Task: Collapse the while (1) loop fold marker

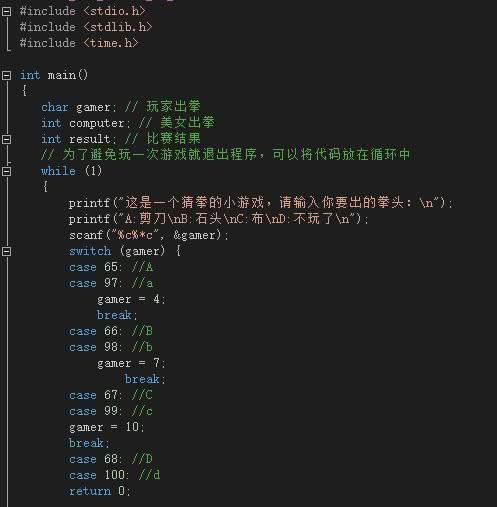Action: click(6, 171)
